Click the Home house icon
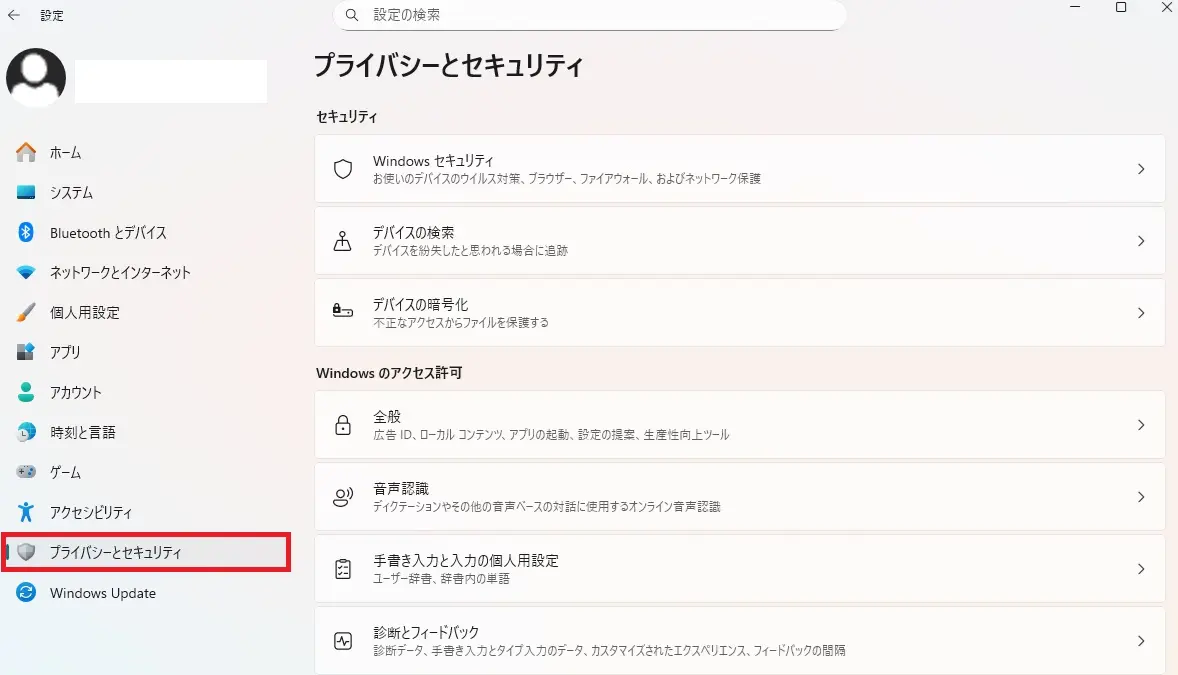The width and height of the screenshot is (1178, 675). [26, 152]
